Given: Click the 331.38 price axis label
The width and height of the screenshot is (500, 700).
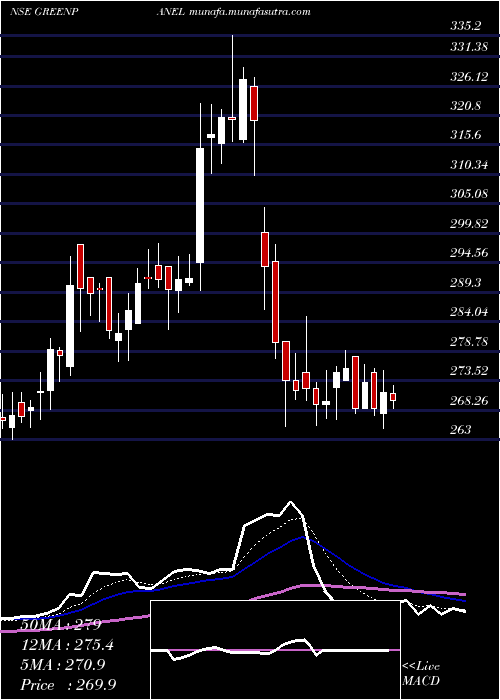Looking at the screenshot, I should (469, 46).
